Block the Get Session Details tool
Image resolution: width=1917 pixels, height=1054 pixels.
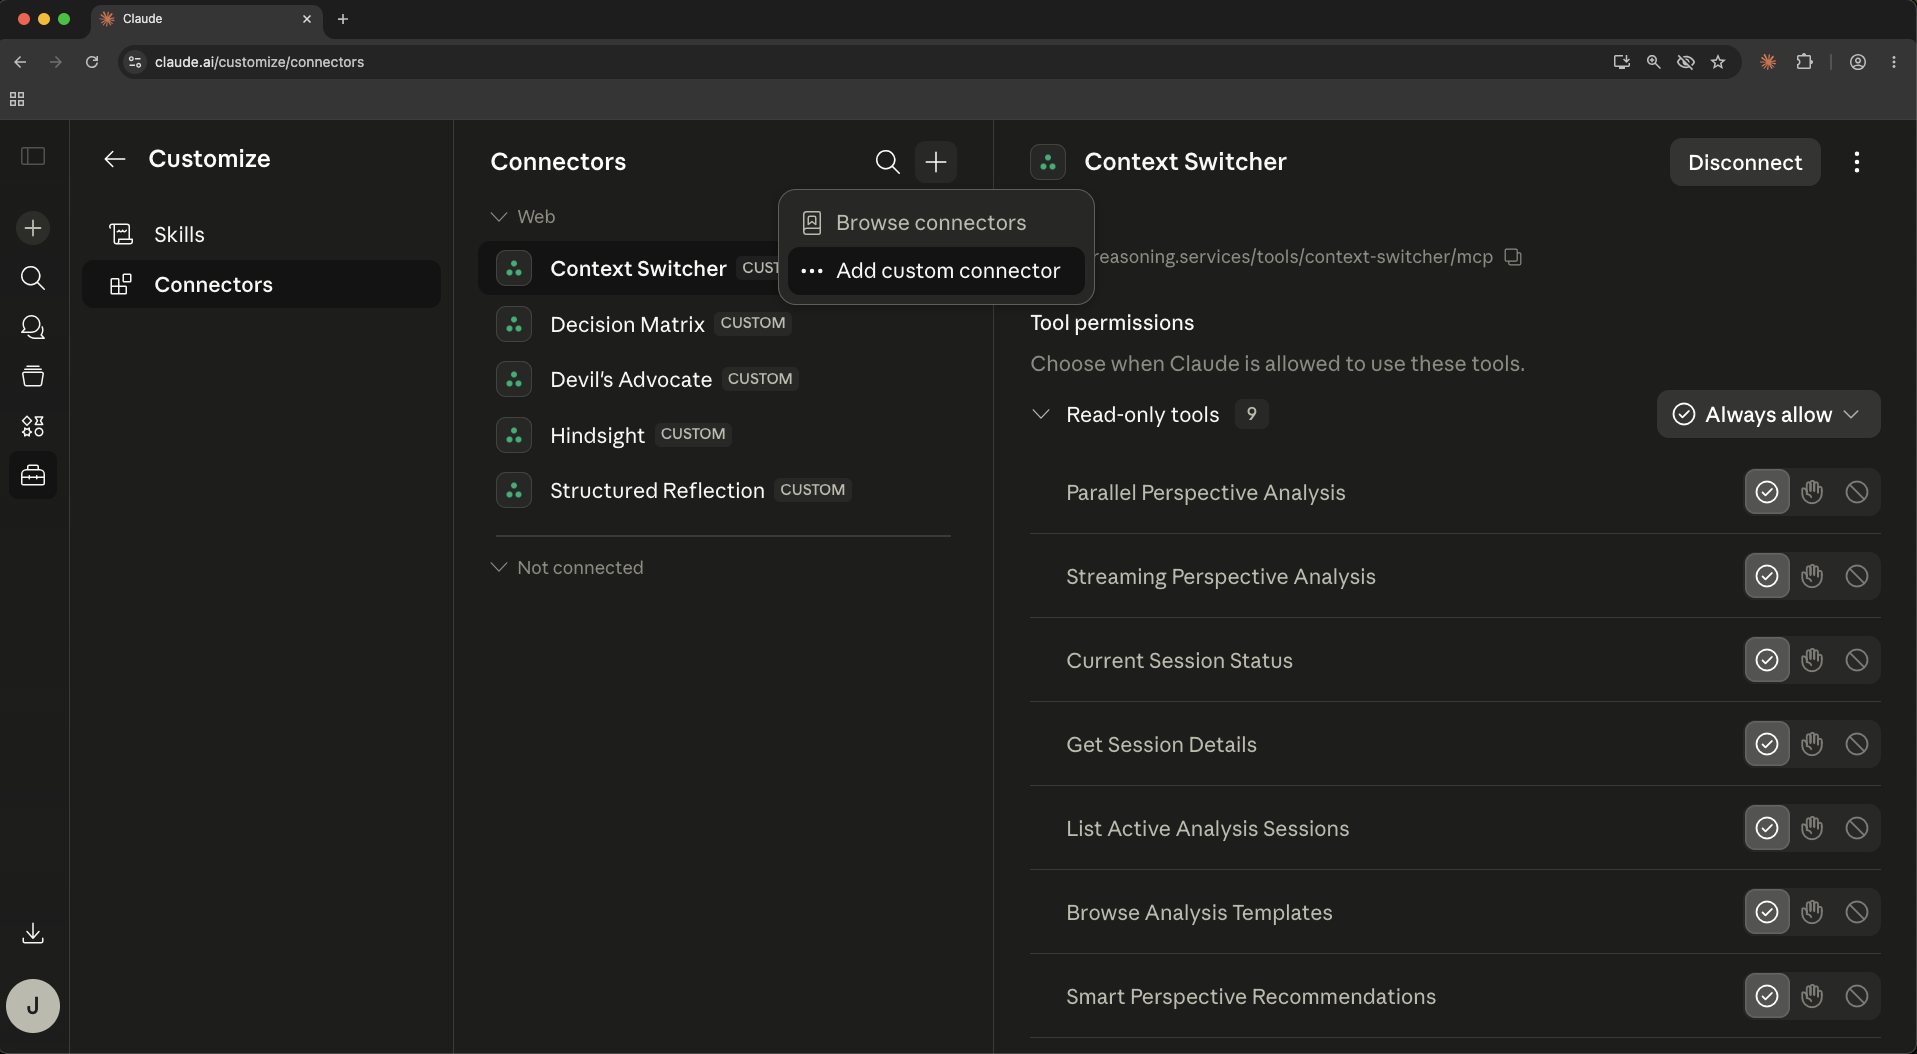(1857, 744)
